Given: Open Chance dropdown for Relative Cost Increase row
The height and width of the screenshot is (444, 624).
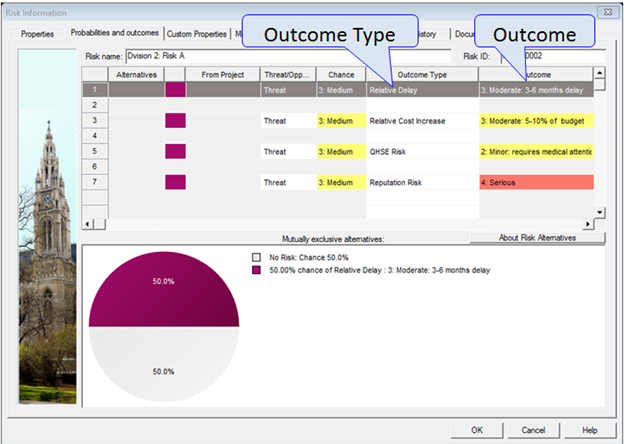Looking at the screenshot, I should click(x=341, y=121).
